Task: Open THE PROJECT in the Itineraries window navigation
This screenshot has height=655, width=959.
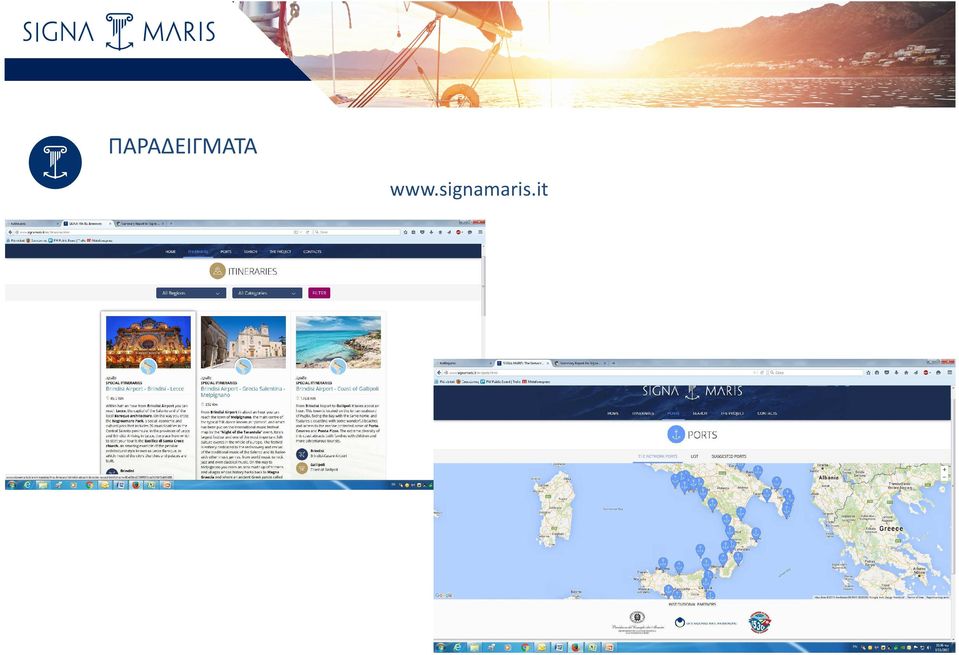Action: coord(280,251)
